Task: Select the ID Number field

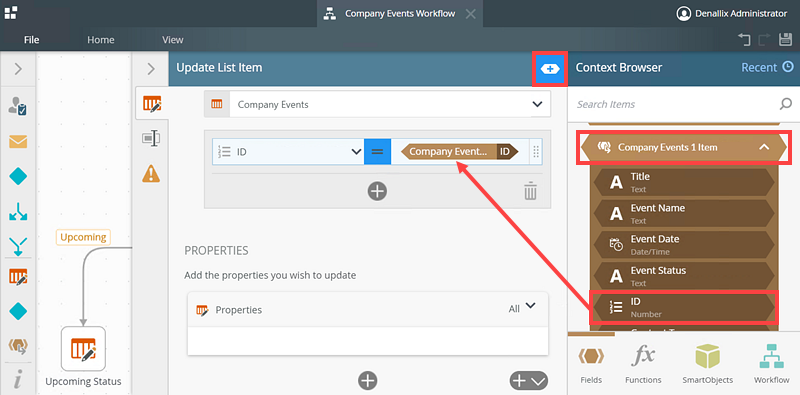Action: coord(684,307)
